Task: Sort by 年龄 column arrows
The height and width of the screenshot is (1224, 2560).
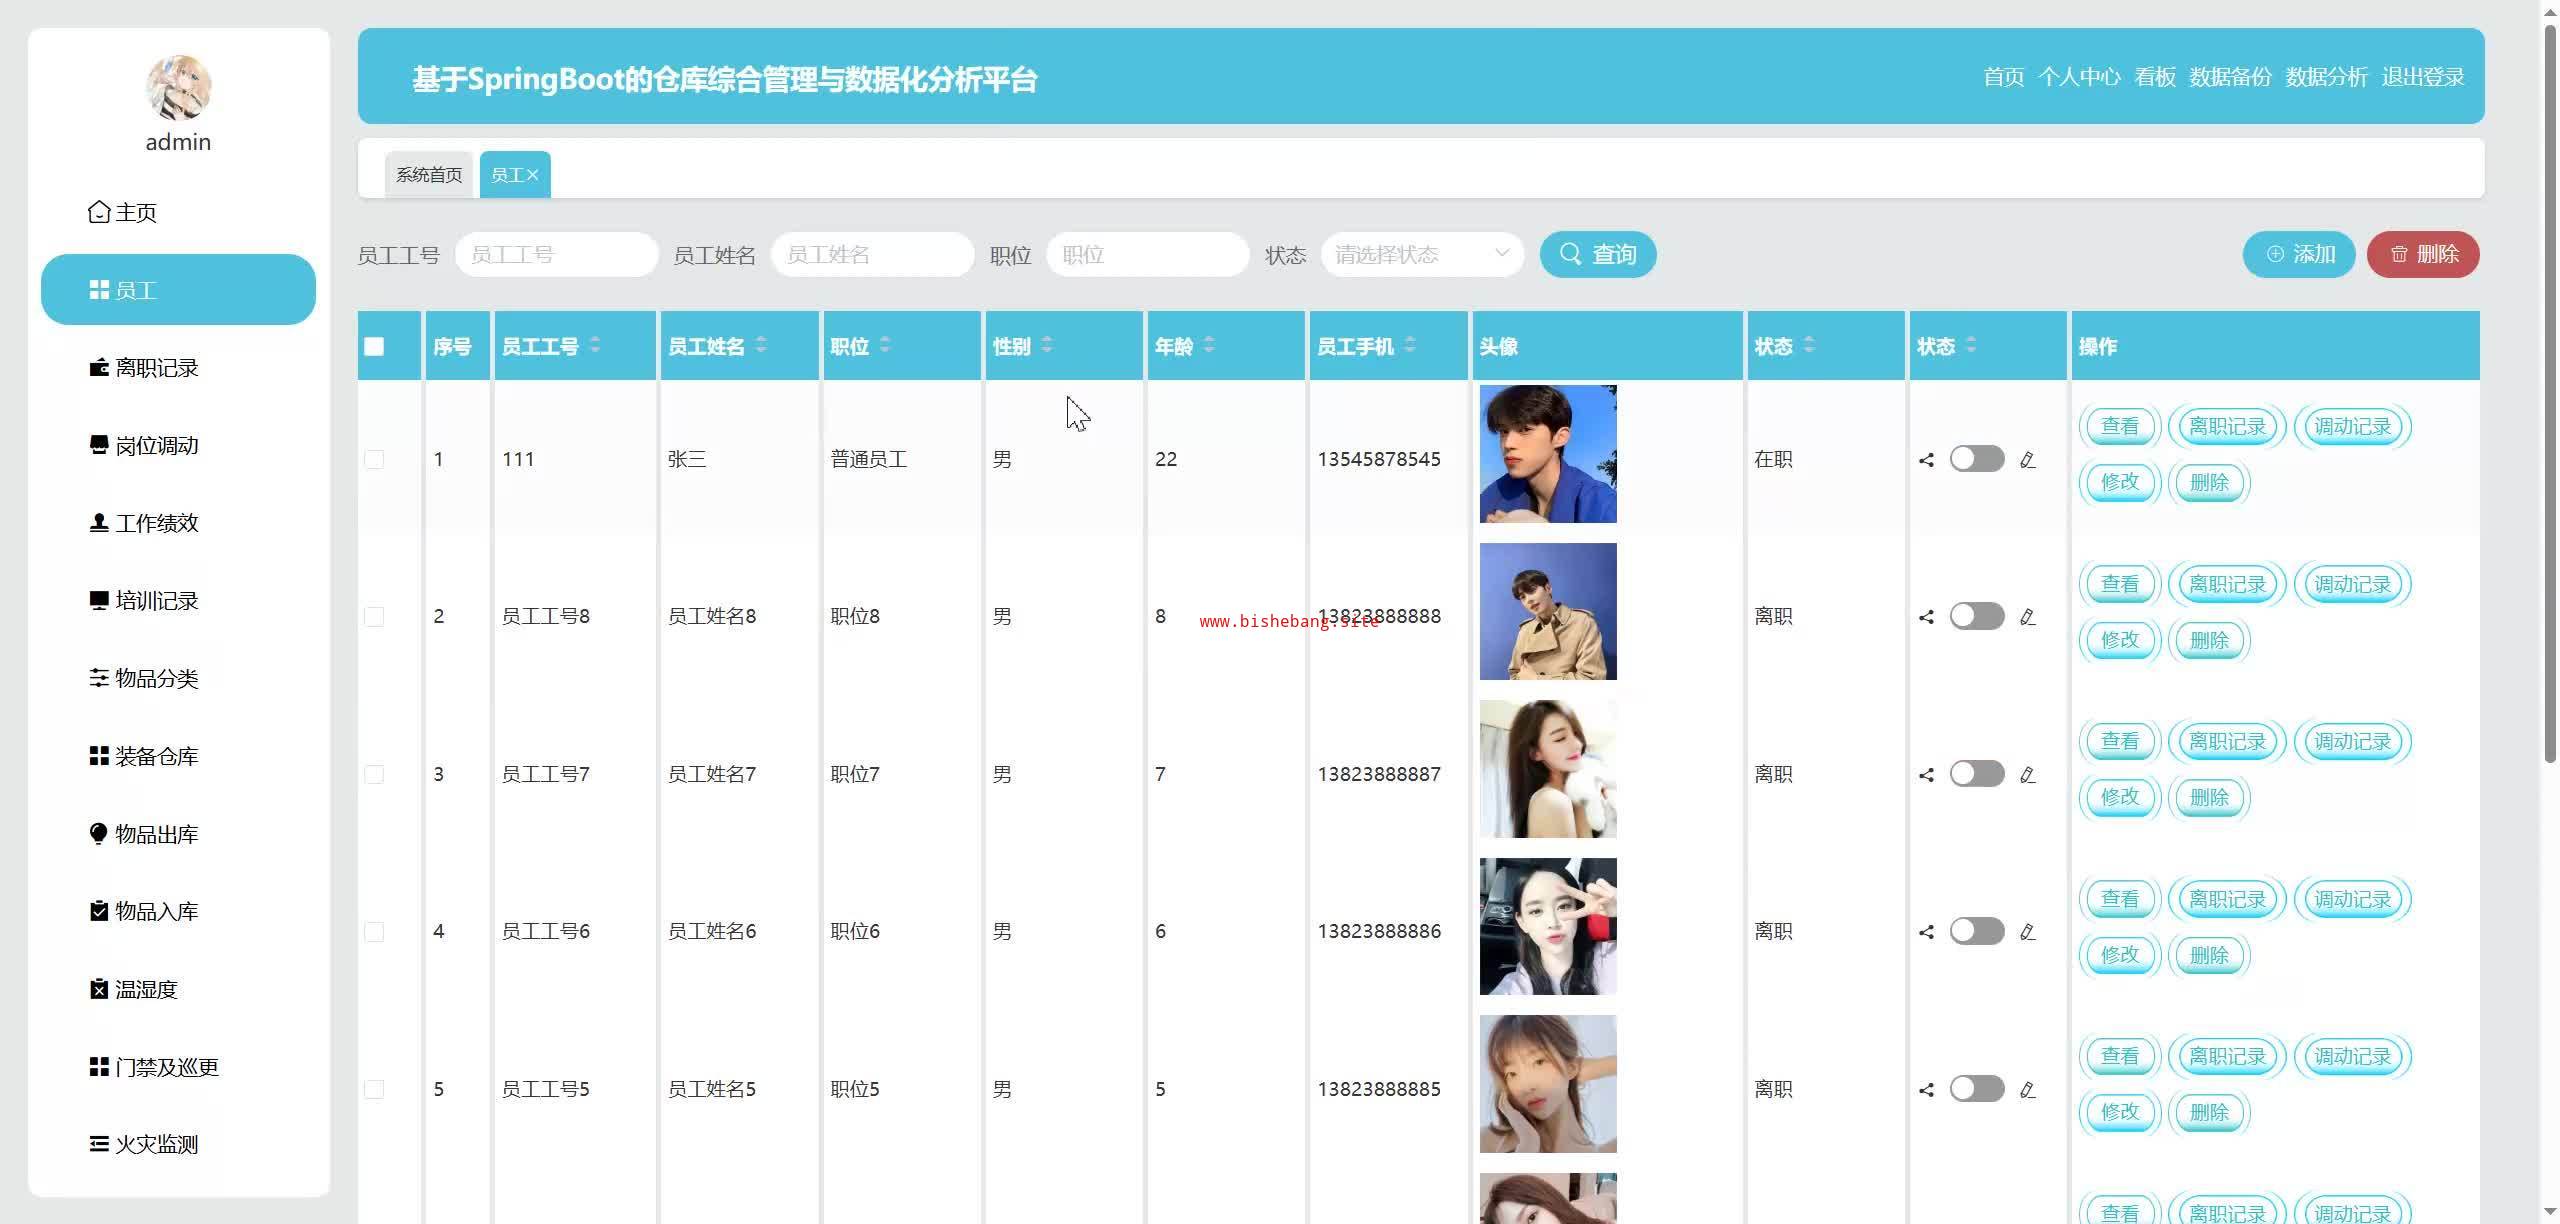Action: click(x=1209, y=345)
